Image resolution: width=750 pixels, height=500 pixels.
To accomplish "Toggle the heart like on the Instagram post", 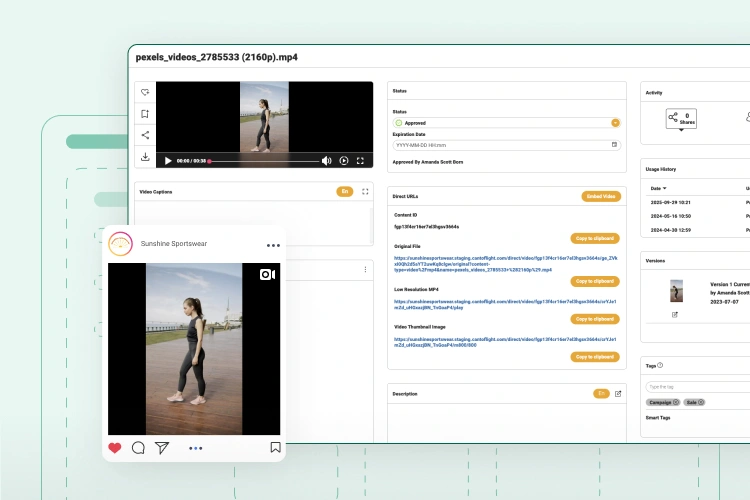I will click(x=115, y=448).
